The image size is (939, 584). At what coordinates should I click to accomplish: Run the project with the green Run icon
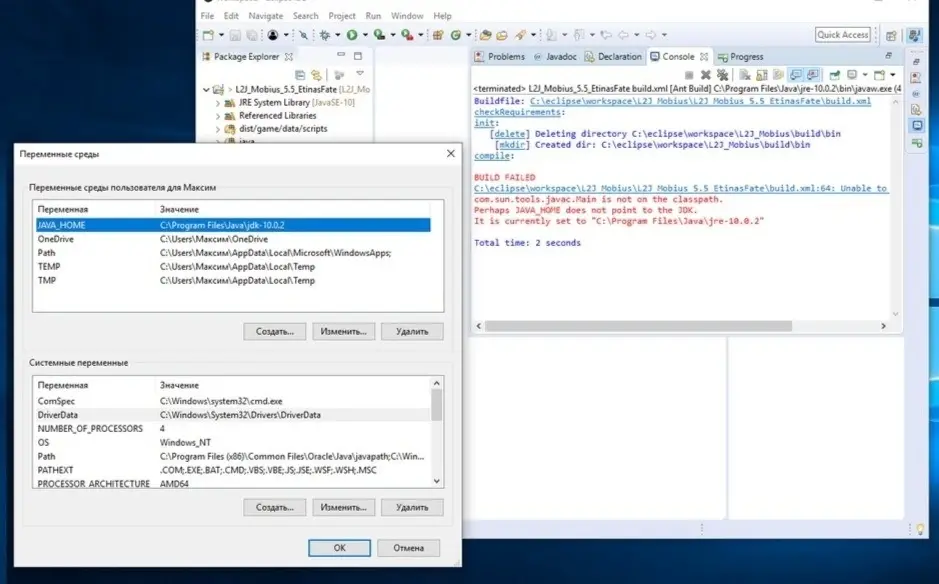click(x=352, y=35)
